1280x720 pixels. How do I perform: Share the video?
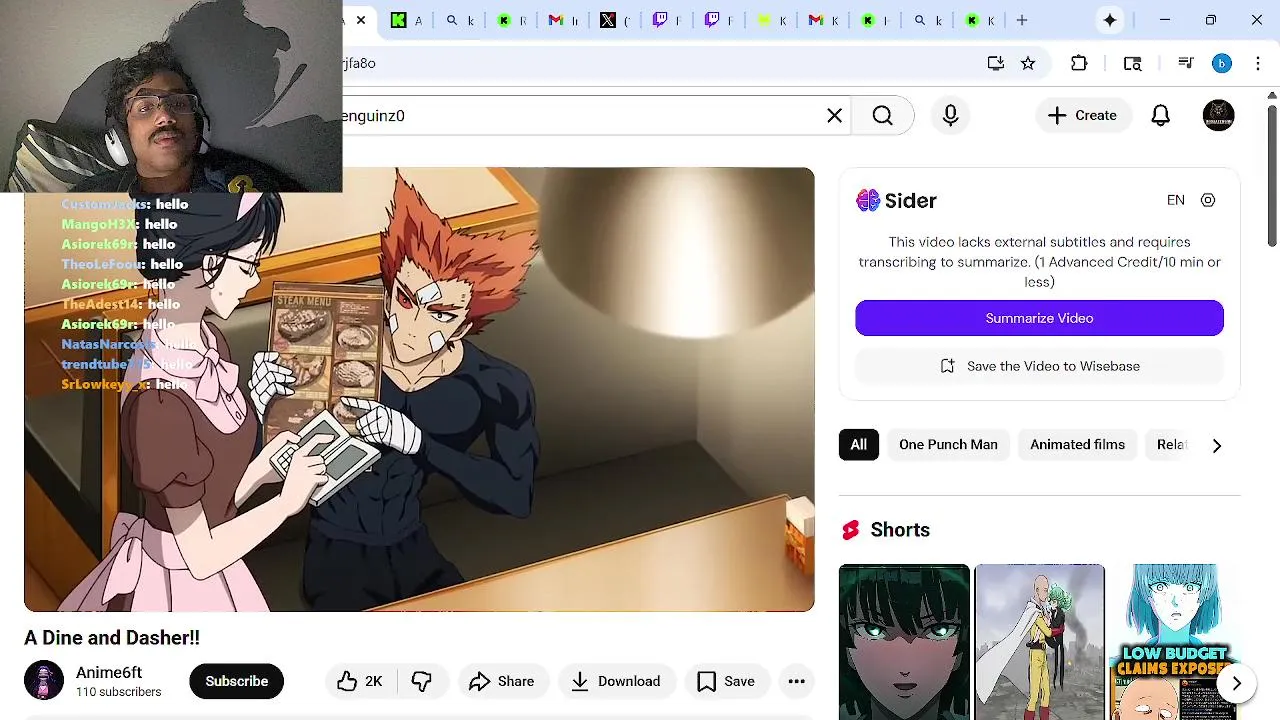pyautogui.click(x=503, y=681)
